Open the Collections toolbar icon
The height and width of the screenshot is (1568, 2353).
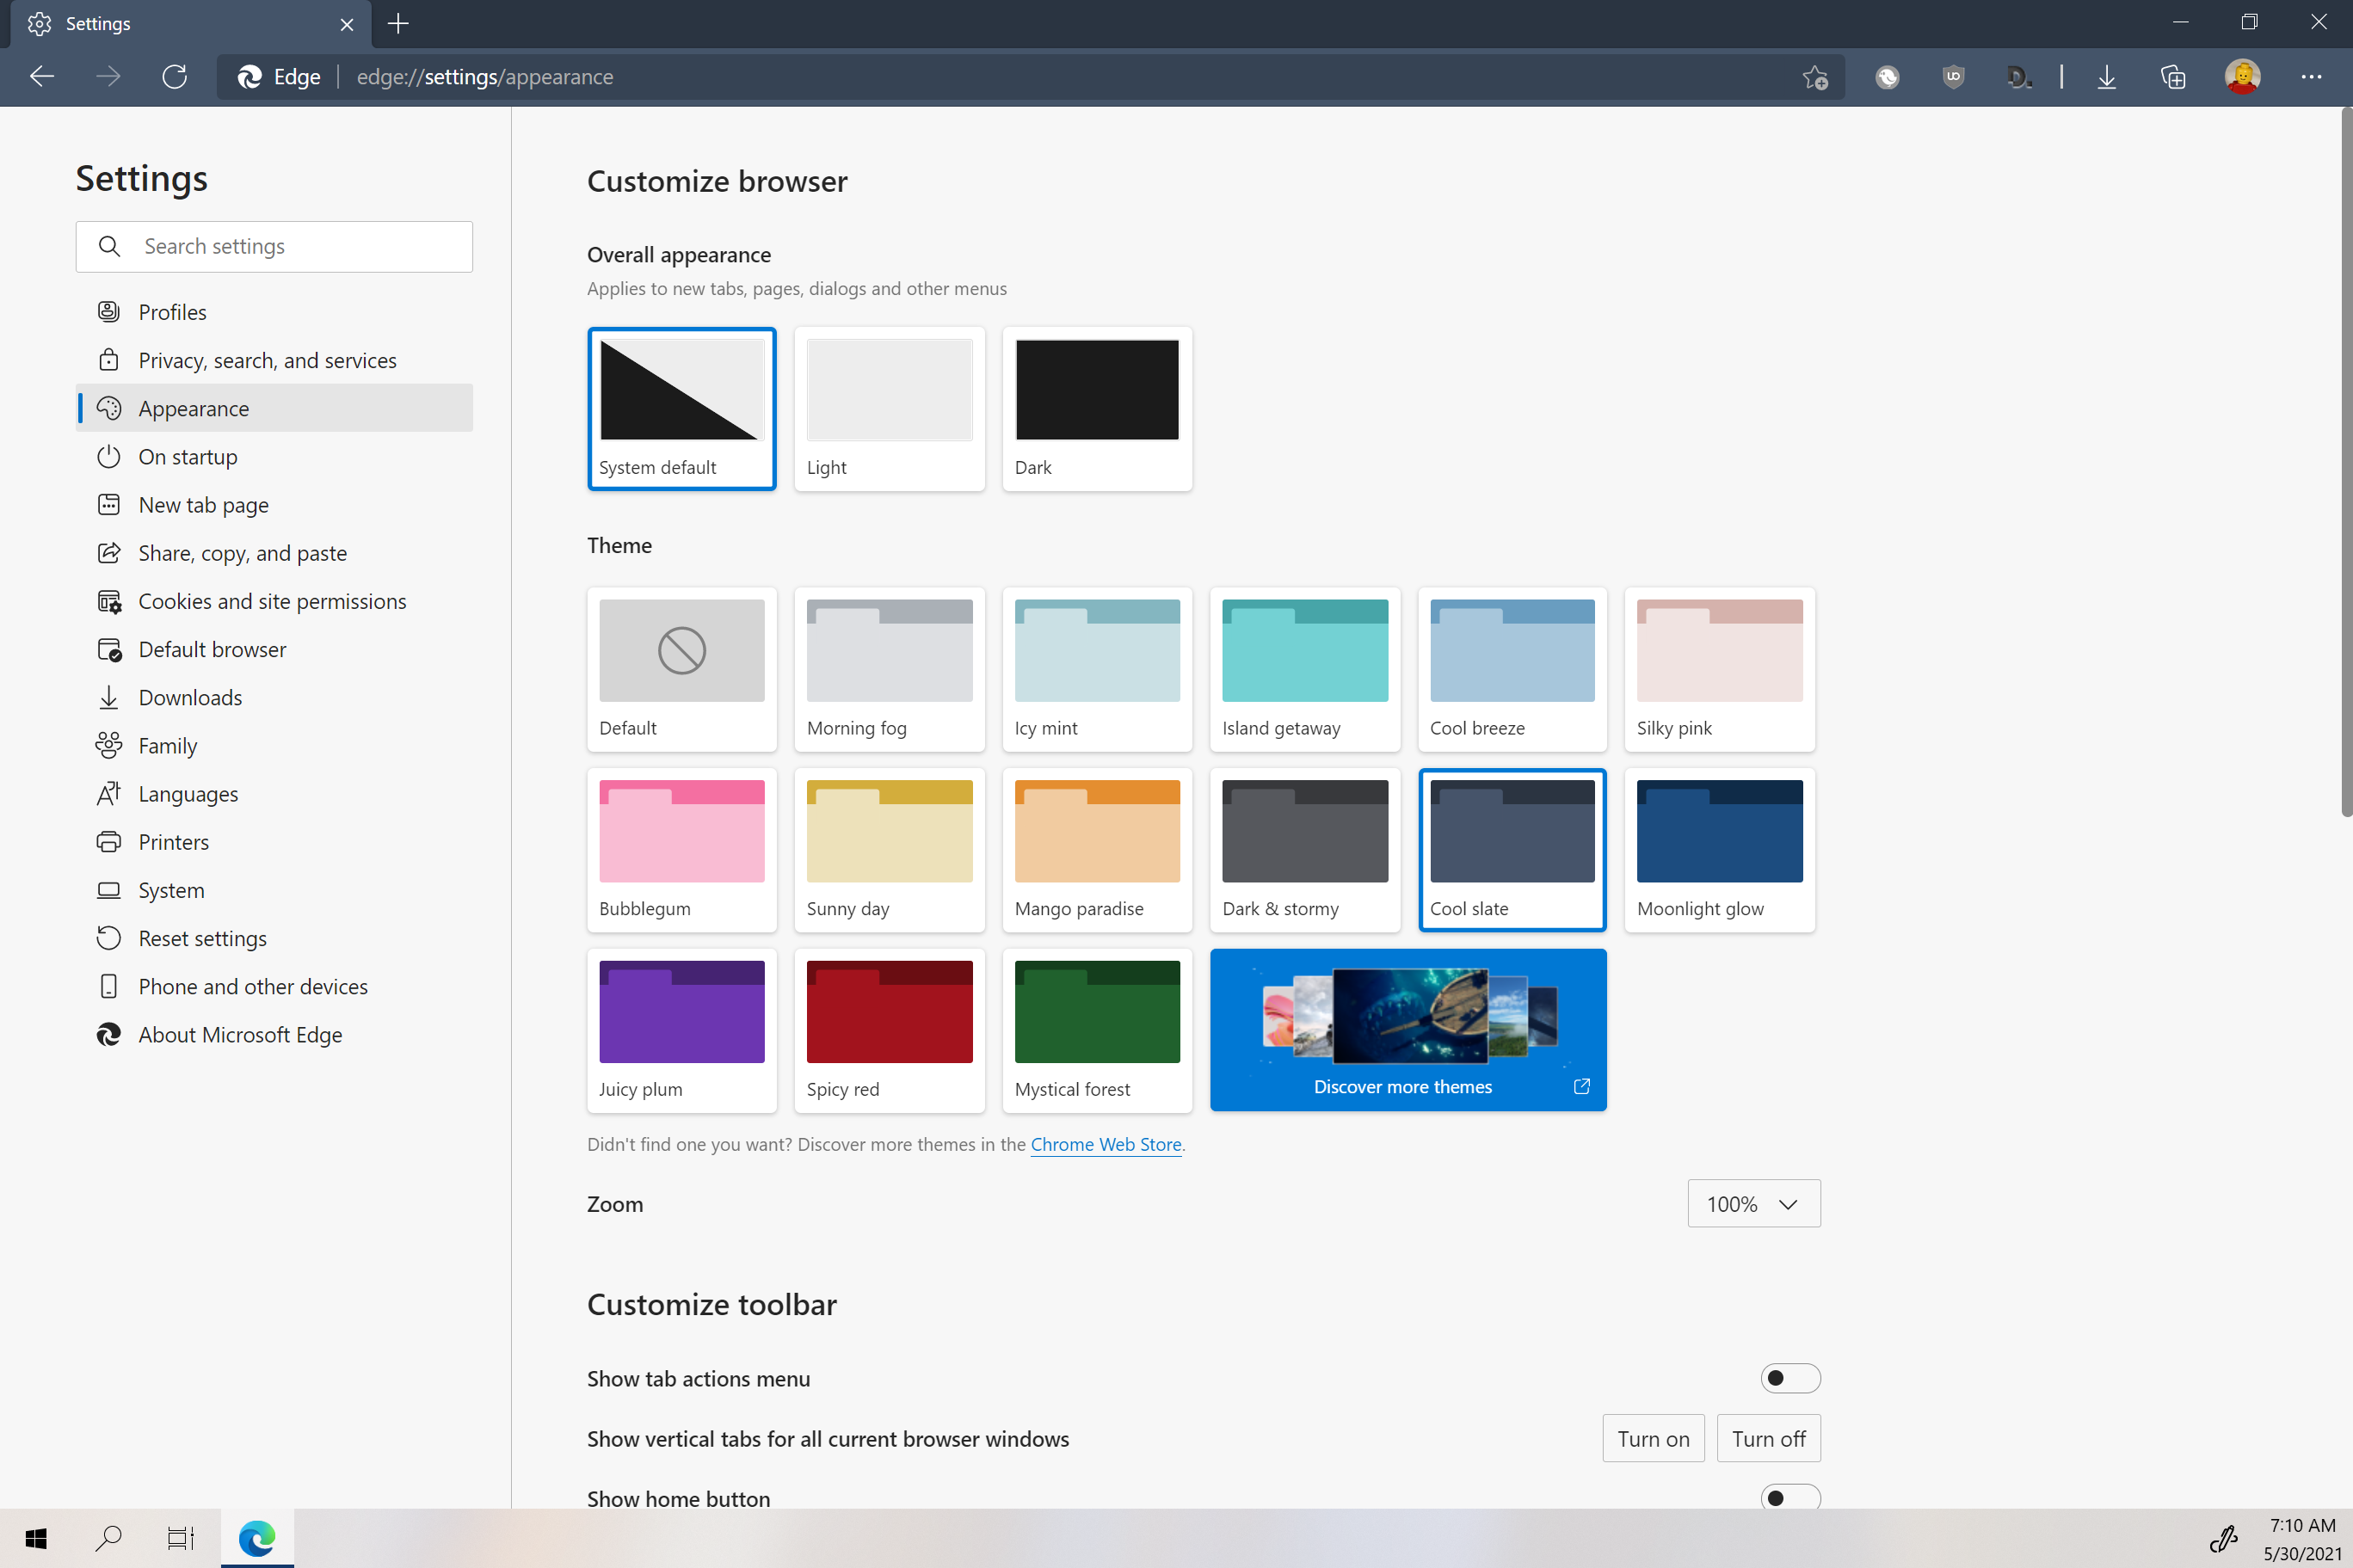[x=2173, y=77]
